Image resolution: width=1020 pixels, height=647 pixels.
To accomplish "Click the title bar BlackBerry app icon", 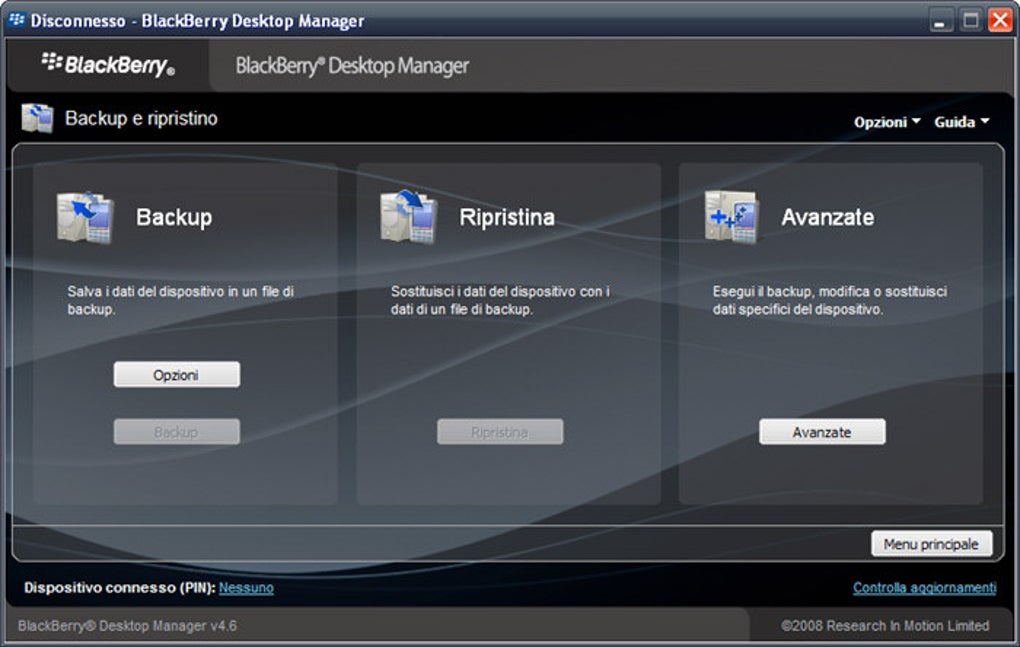I will [16, 20].
